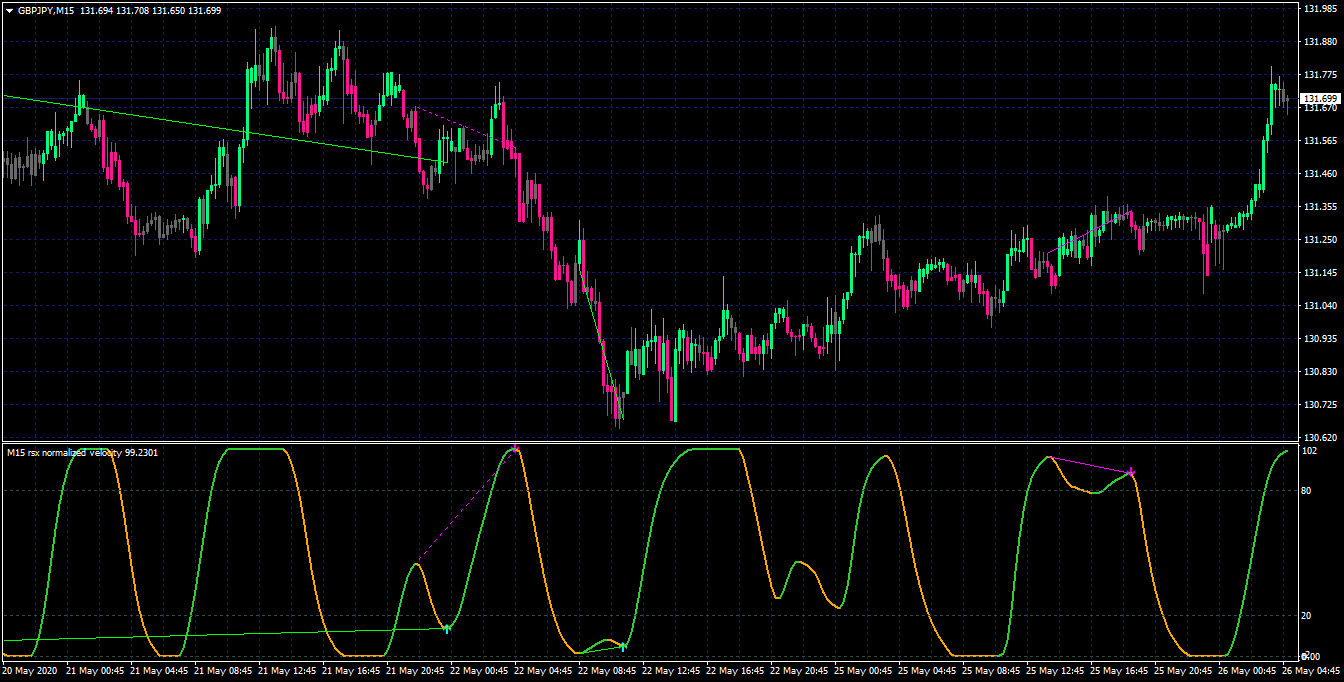Click the 131.985 price scale label
Screen dimensions: 1344x682
[x=1321, y=9]
